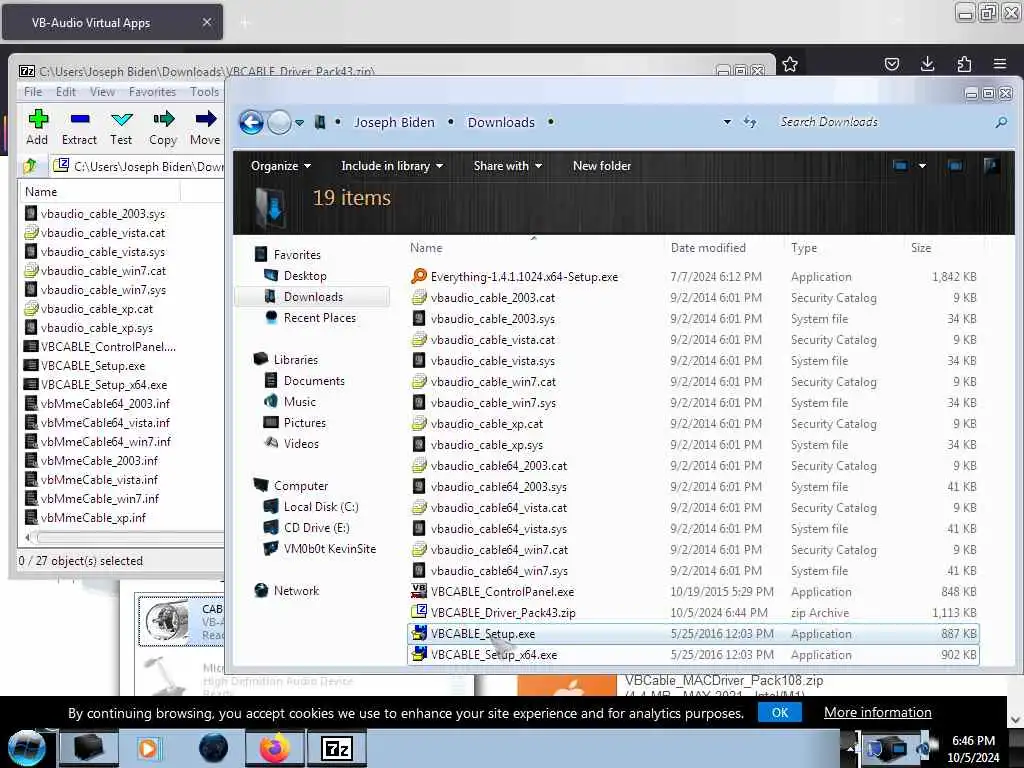Open the 7-Zip View menu

pyautogui.click(x=103, y=92)
